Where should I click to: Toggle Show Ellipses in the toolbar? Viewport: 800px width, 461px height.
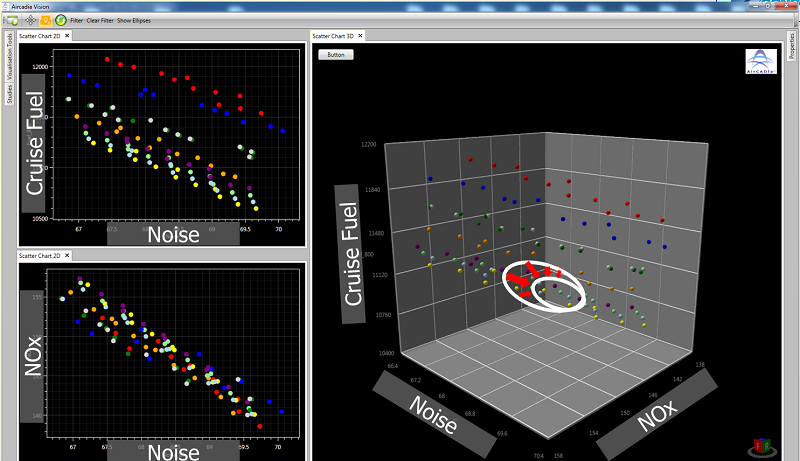[133, 20]
